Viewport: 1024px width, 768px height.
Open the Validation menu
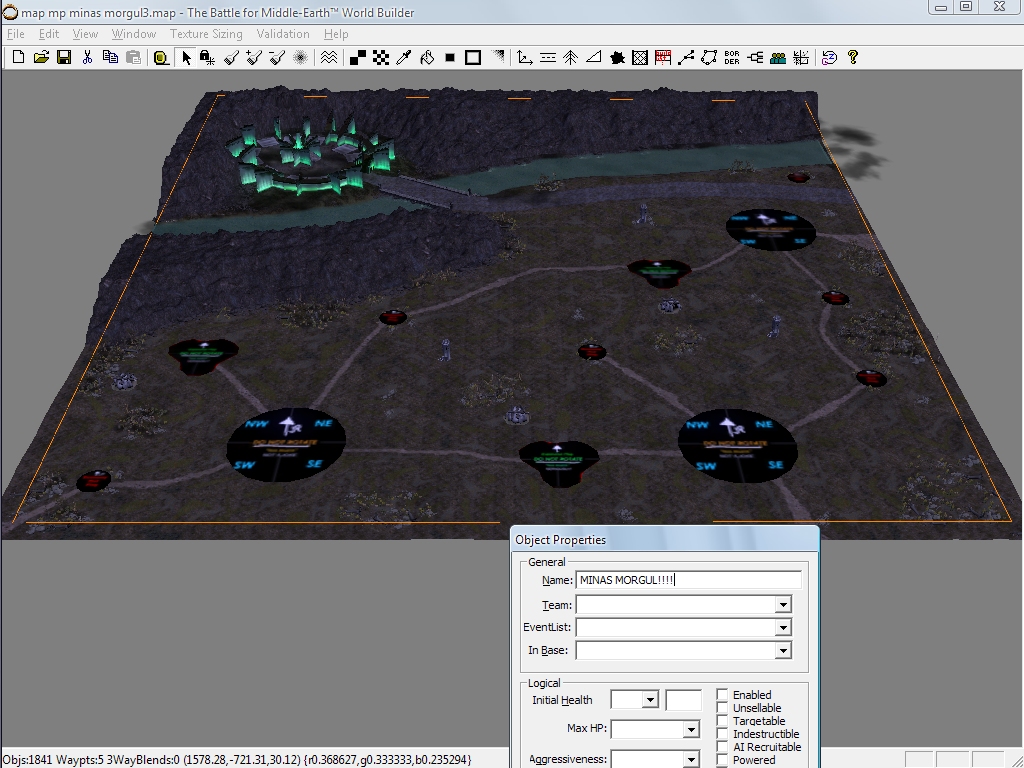[283, 34]
